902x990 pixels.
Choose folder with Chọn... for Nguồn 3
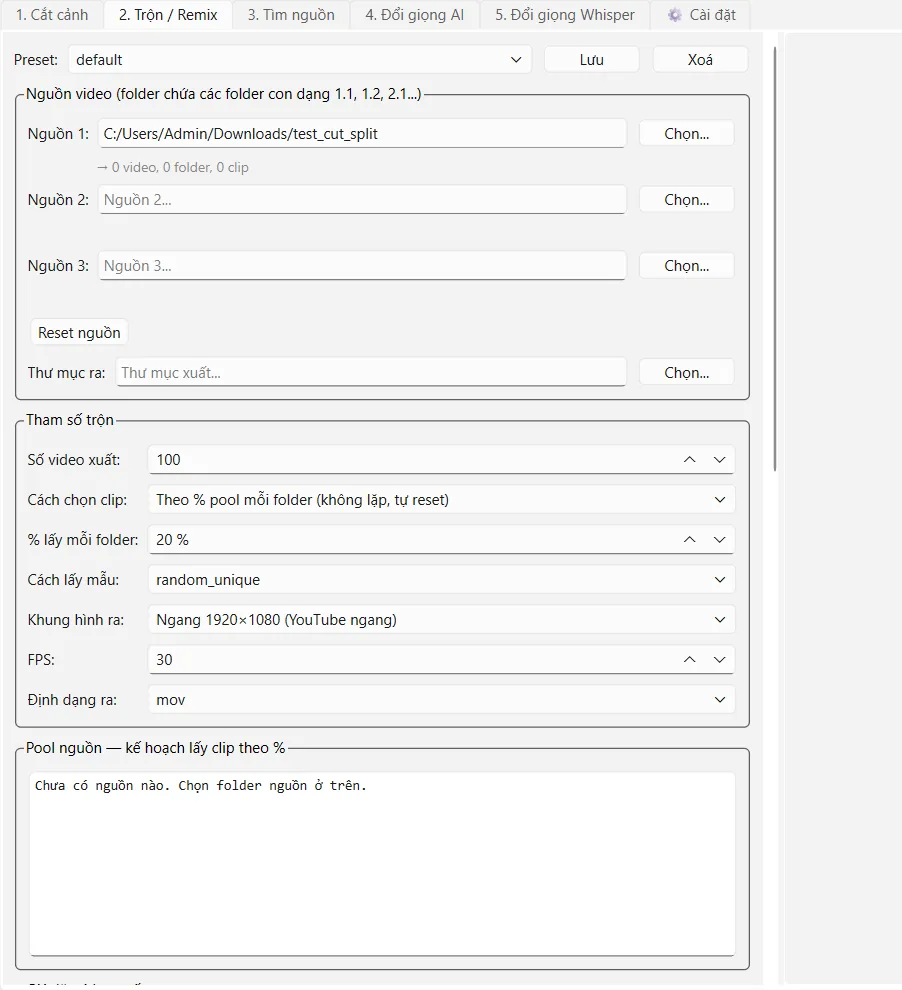tap(687, 266)
